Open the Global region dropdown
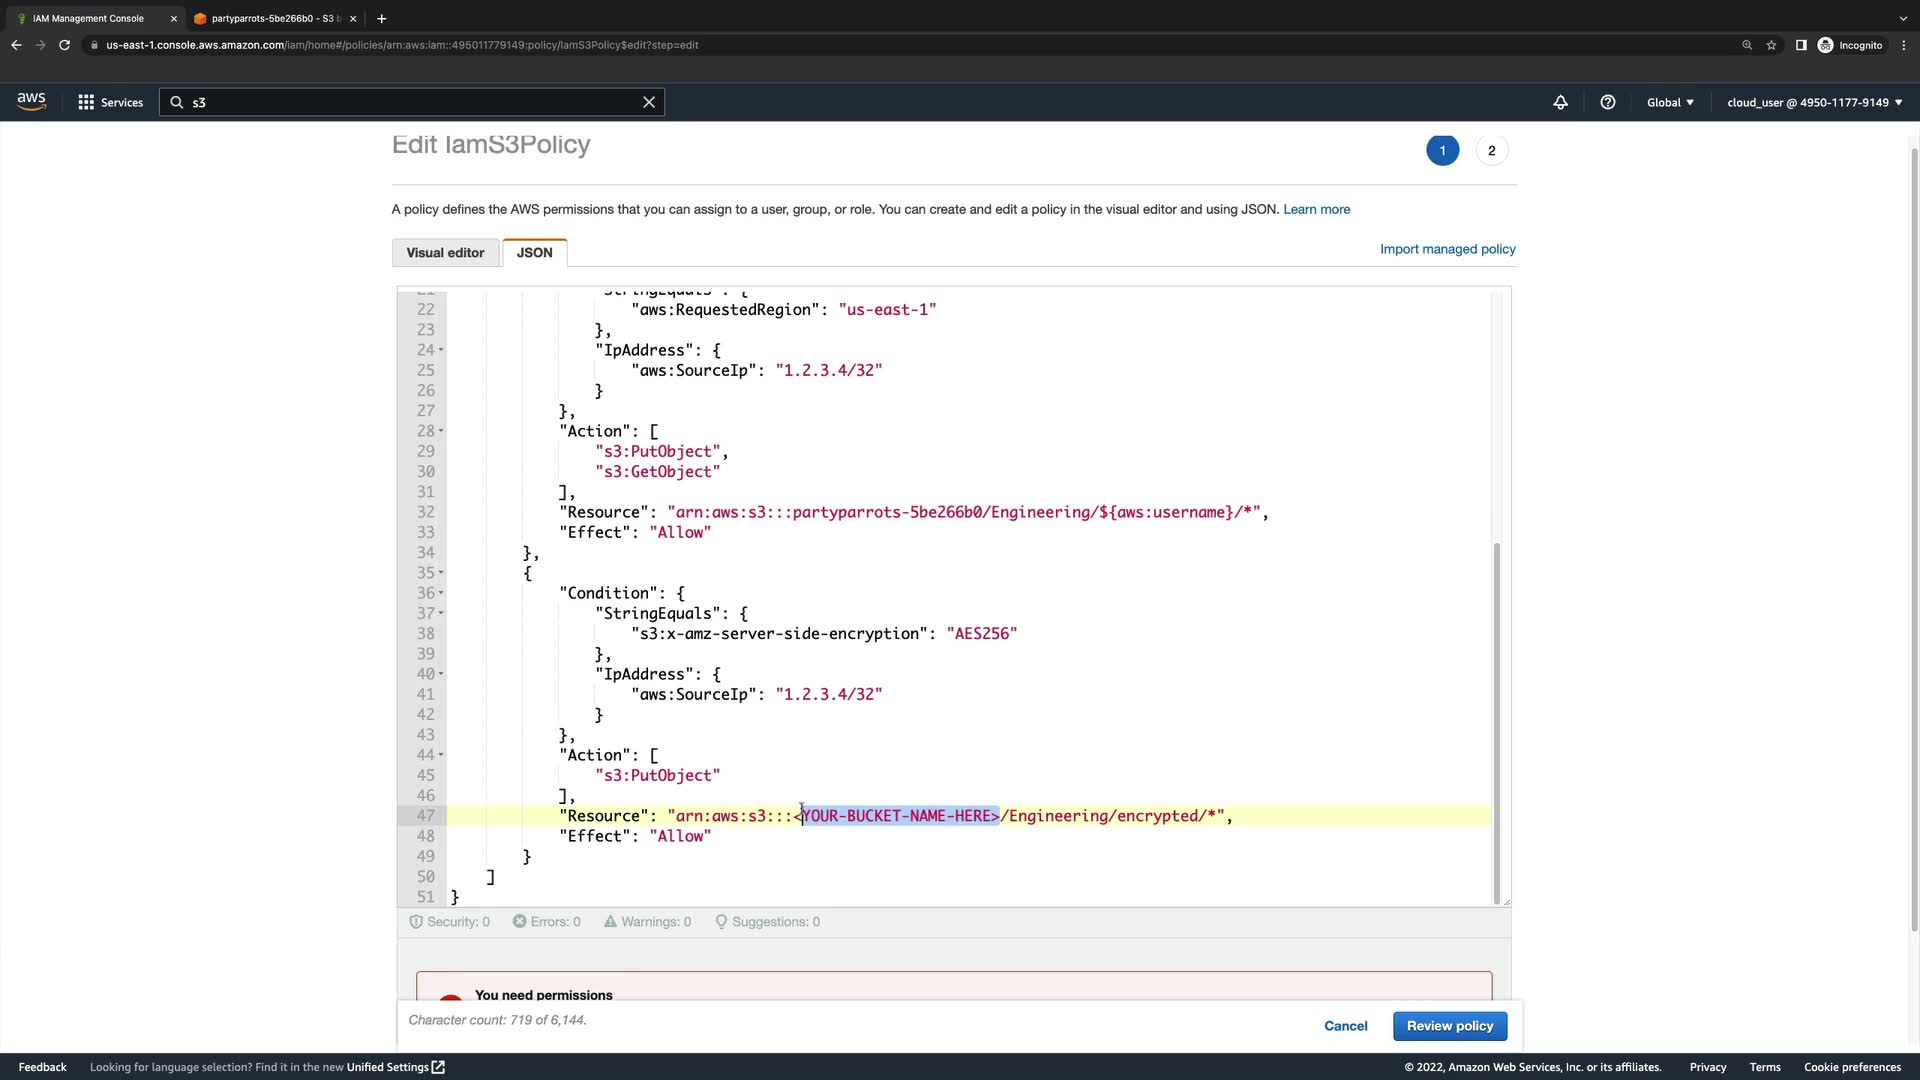The width and height of the screenshot is (1920, 1080). click(x=1670, y=102)
